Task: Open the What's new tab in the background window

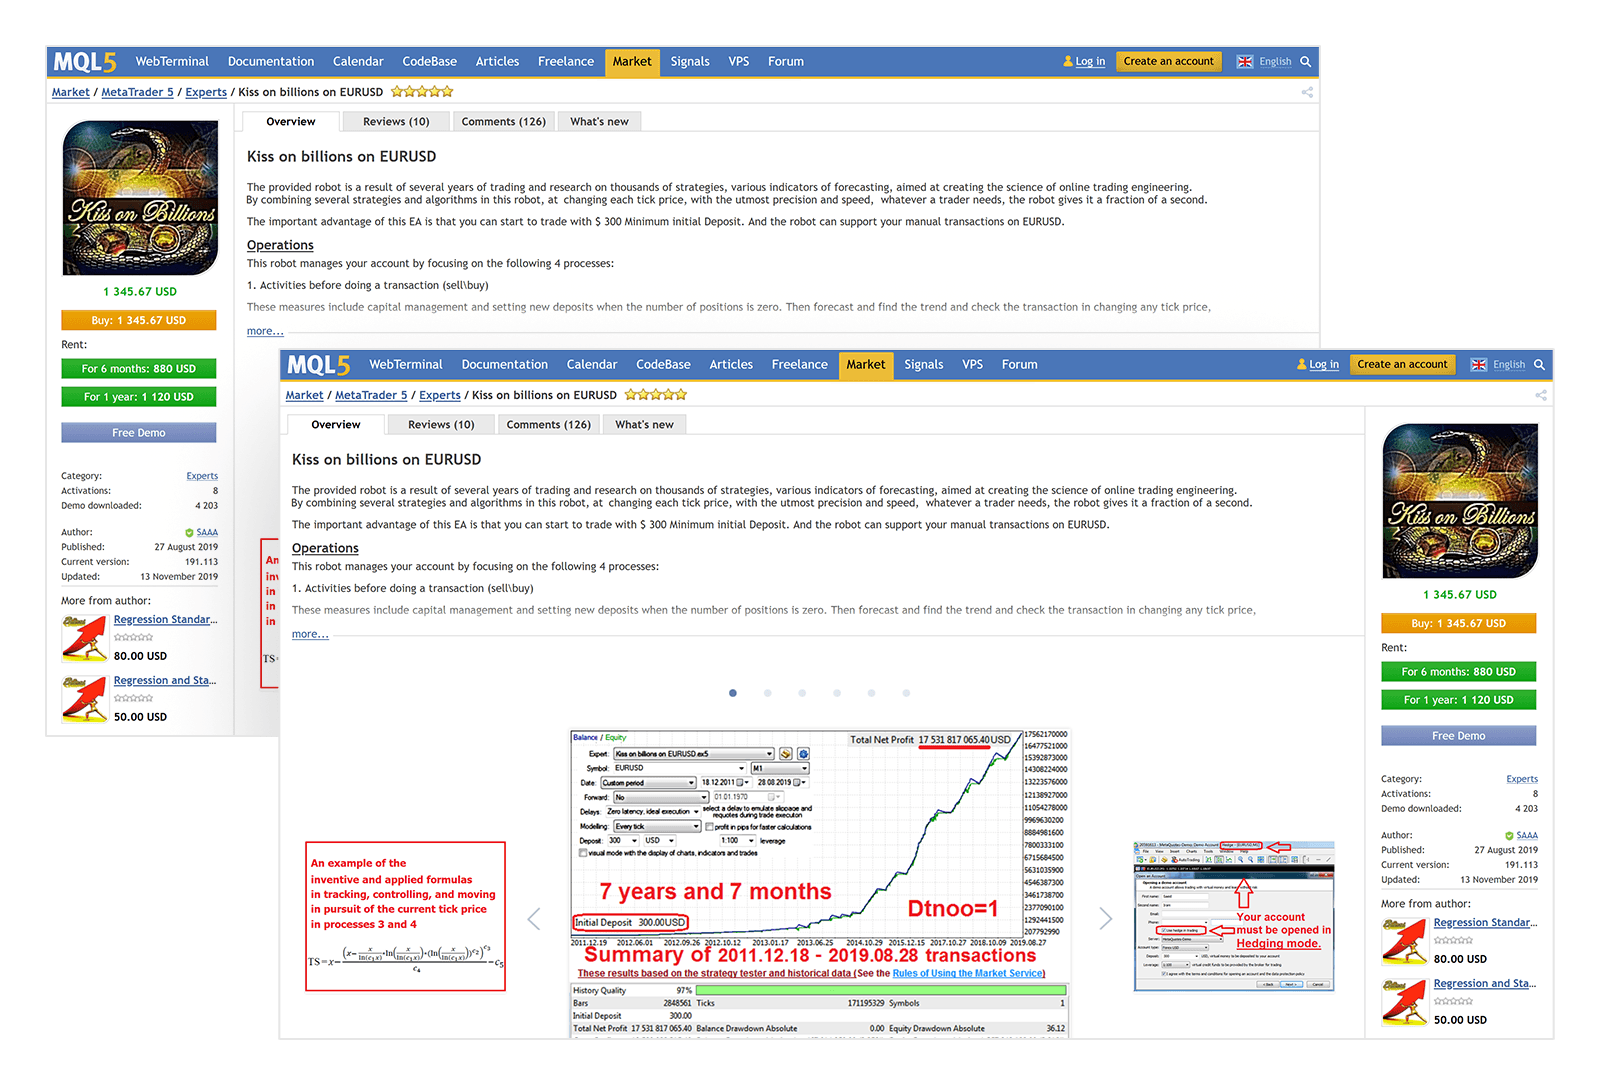Action: (x=599, y=122)
